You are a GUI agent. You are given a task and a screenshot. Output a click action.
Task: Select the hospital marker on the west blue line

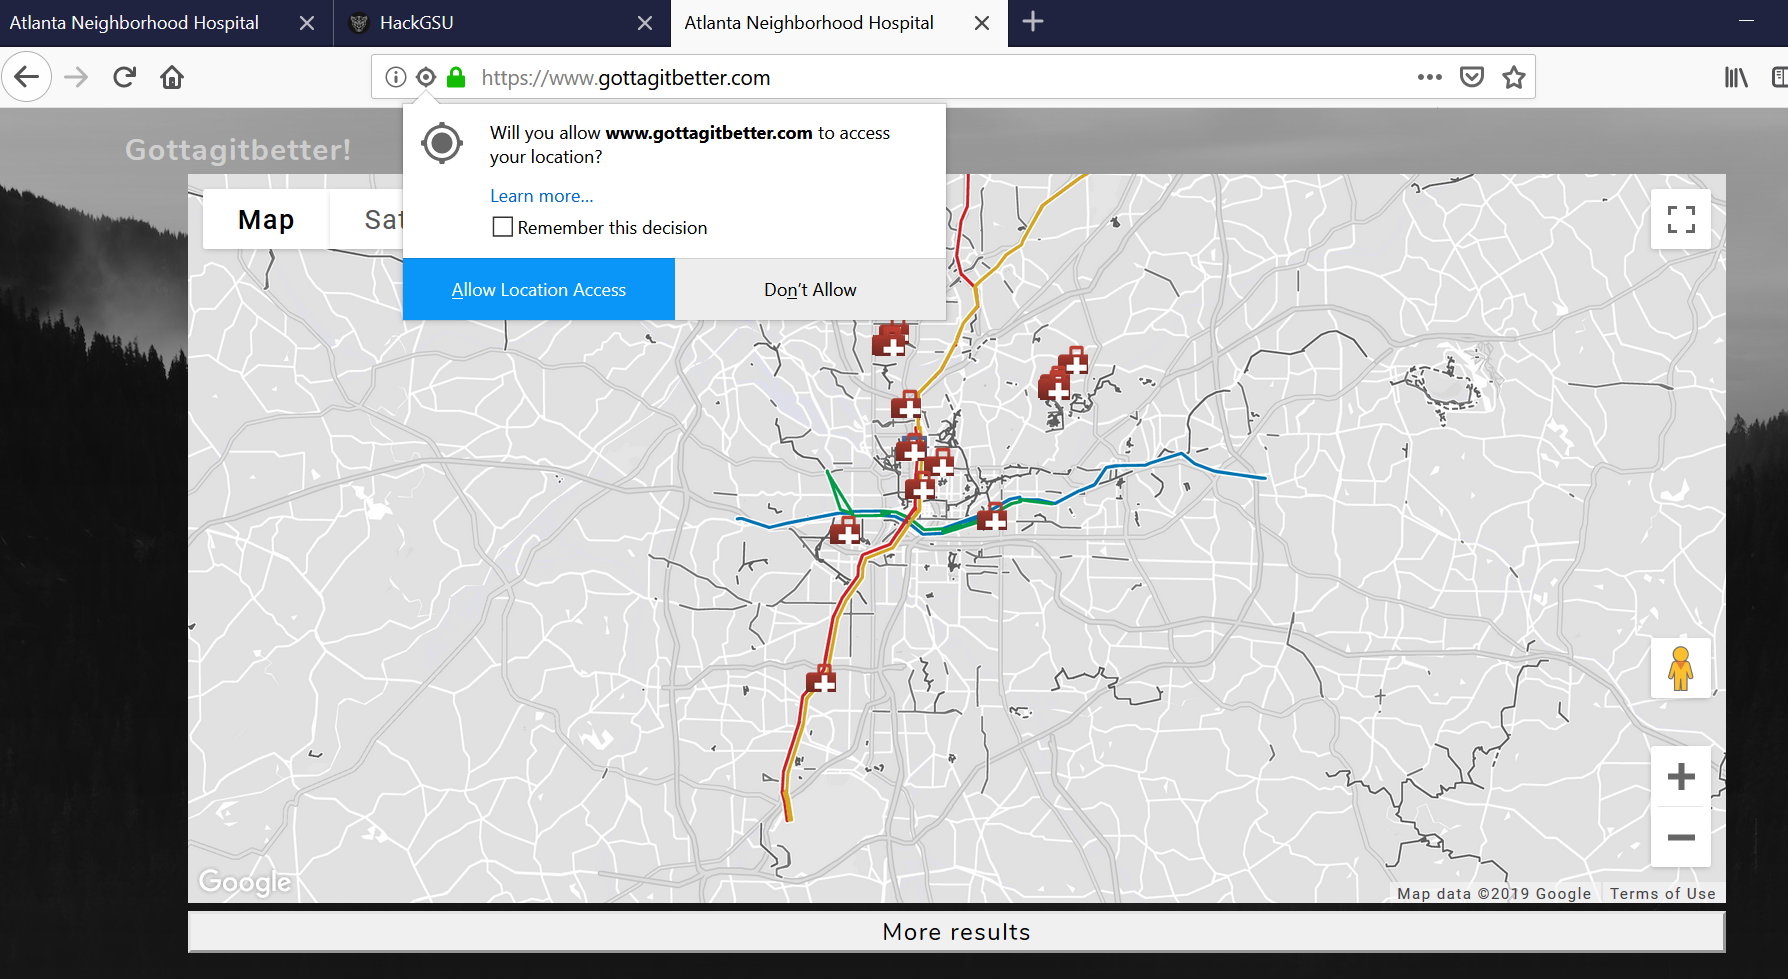click(846, 531)
